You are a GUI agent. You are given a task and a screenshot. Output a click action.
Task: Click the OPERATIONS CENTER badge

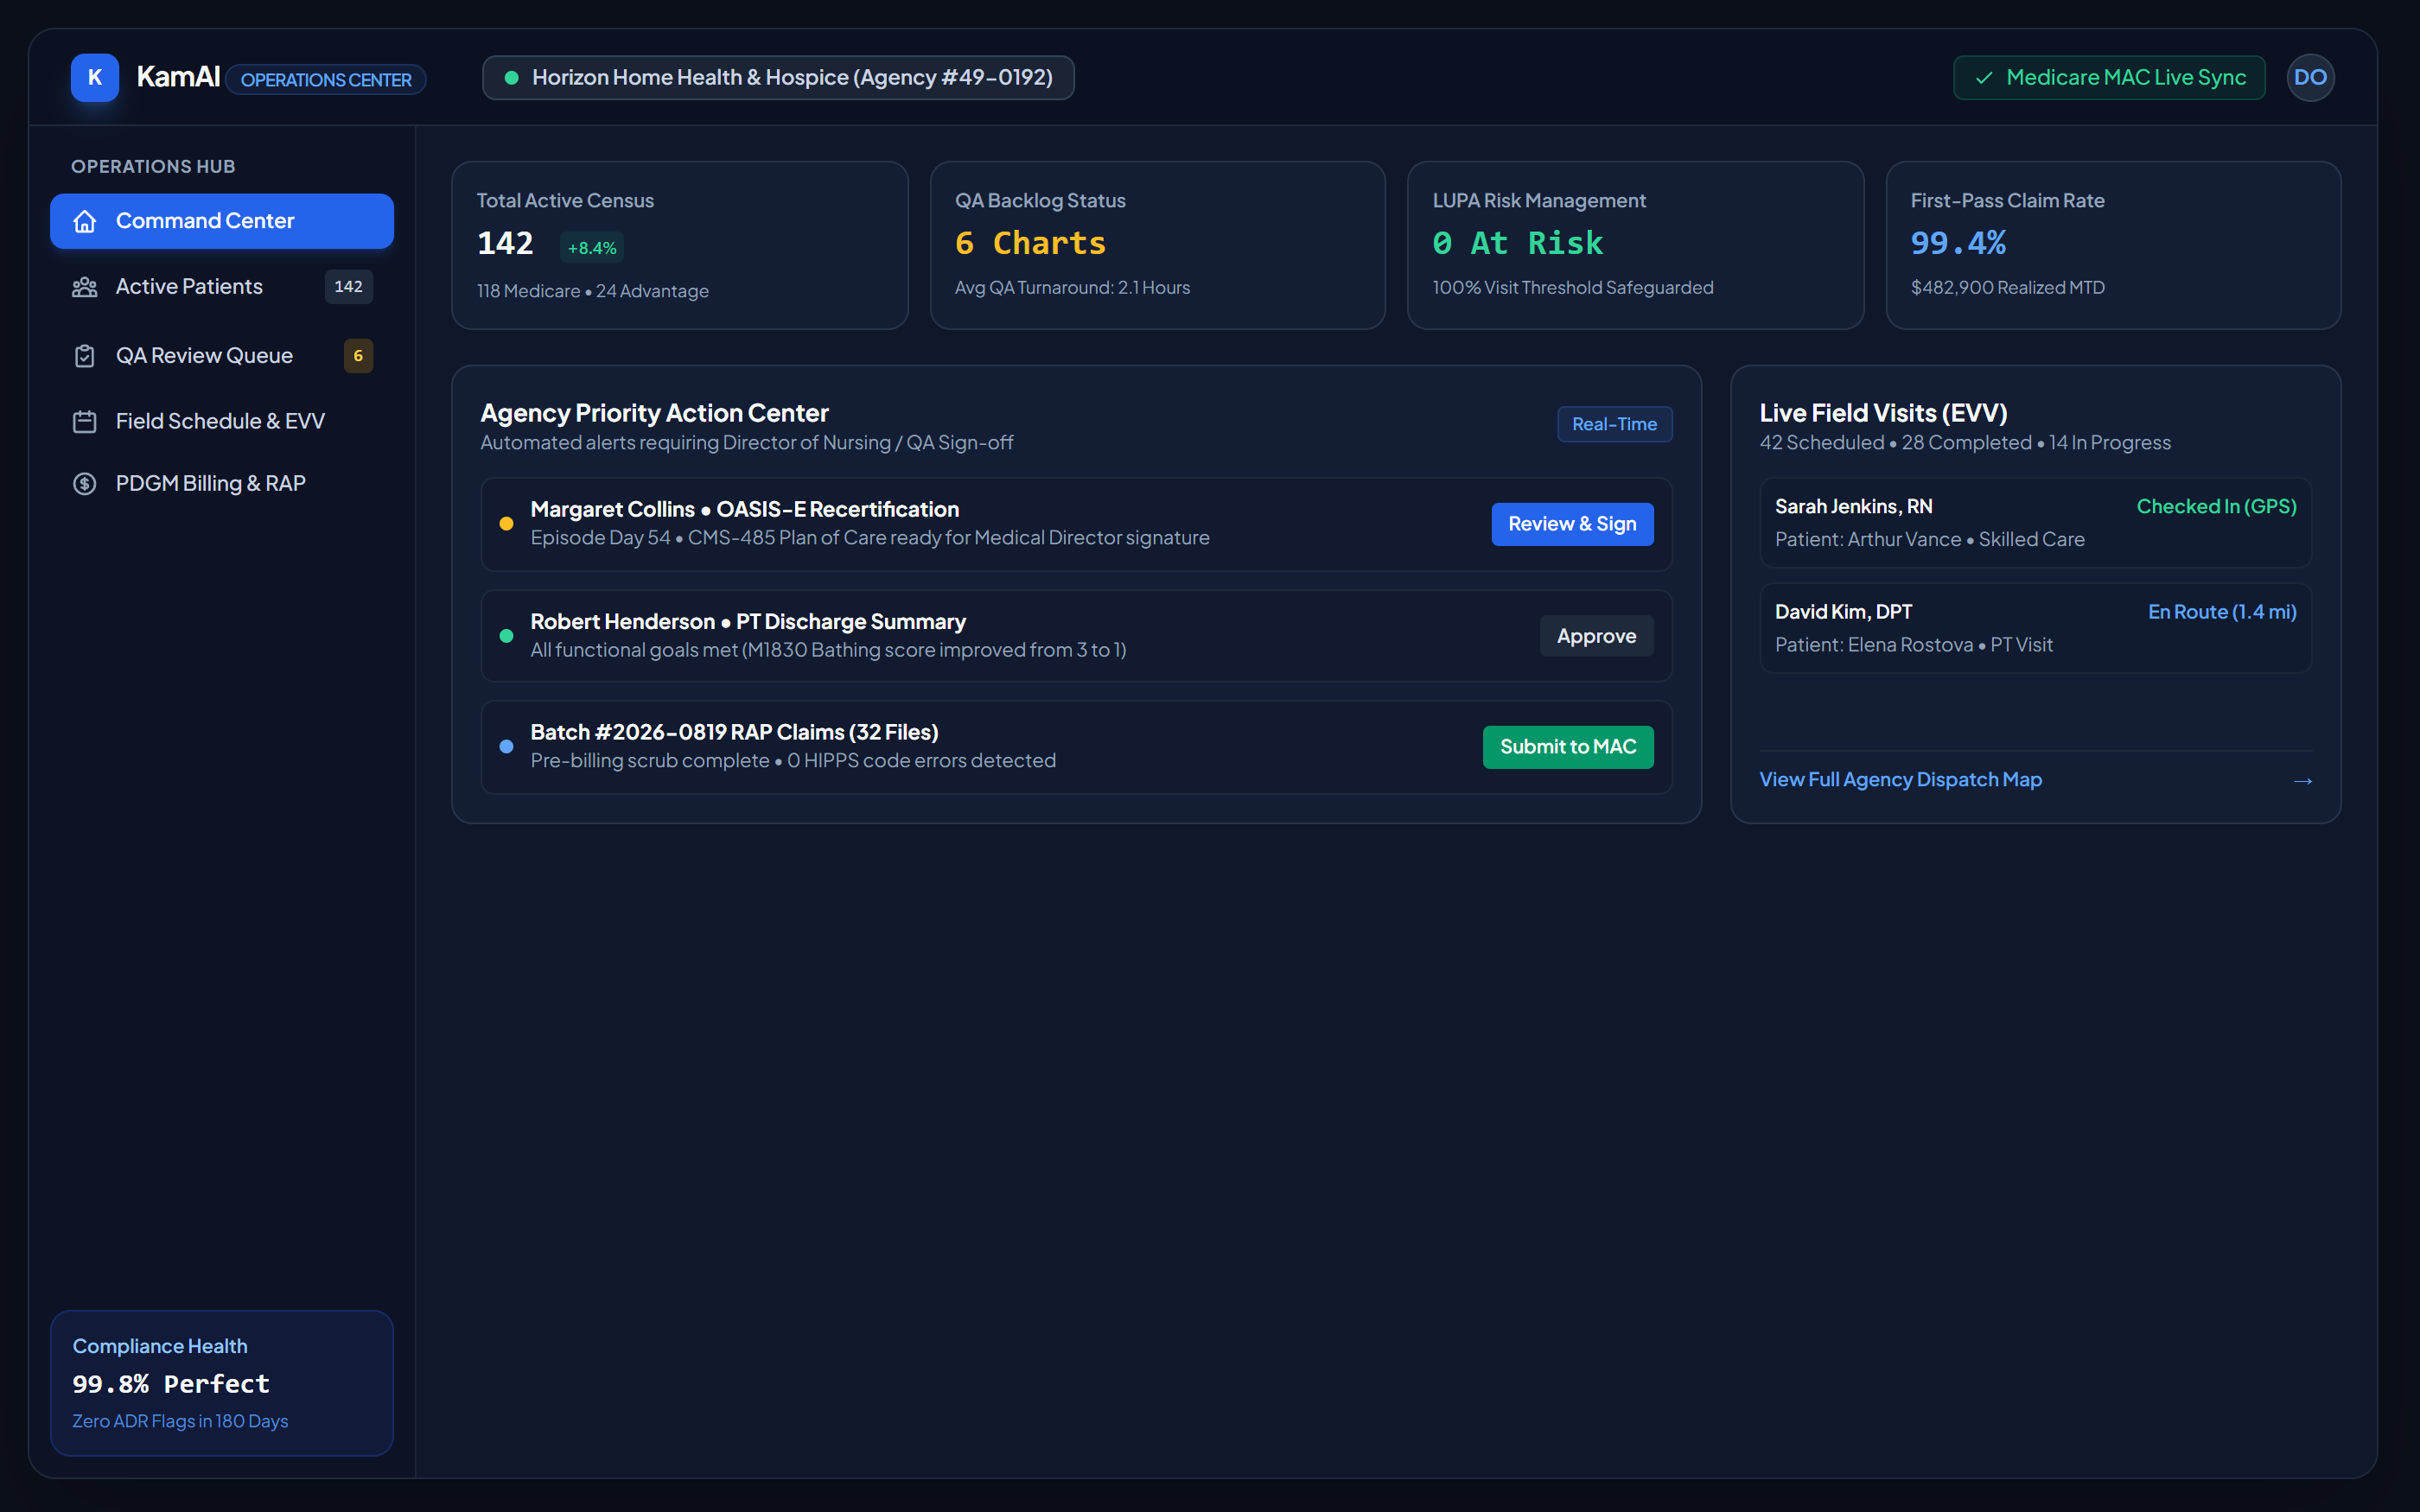(326, 80)
